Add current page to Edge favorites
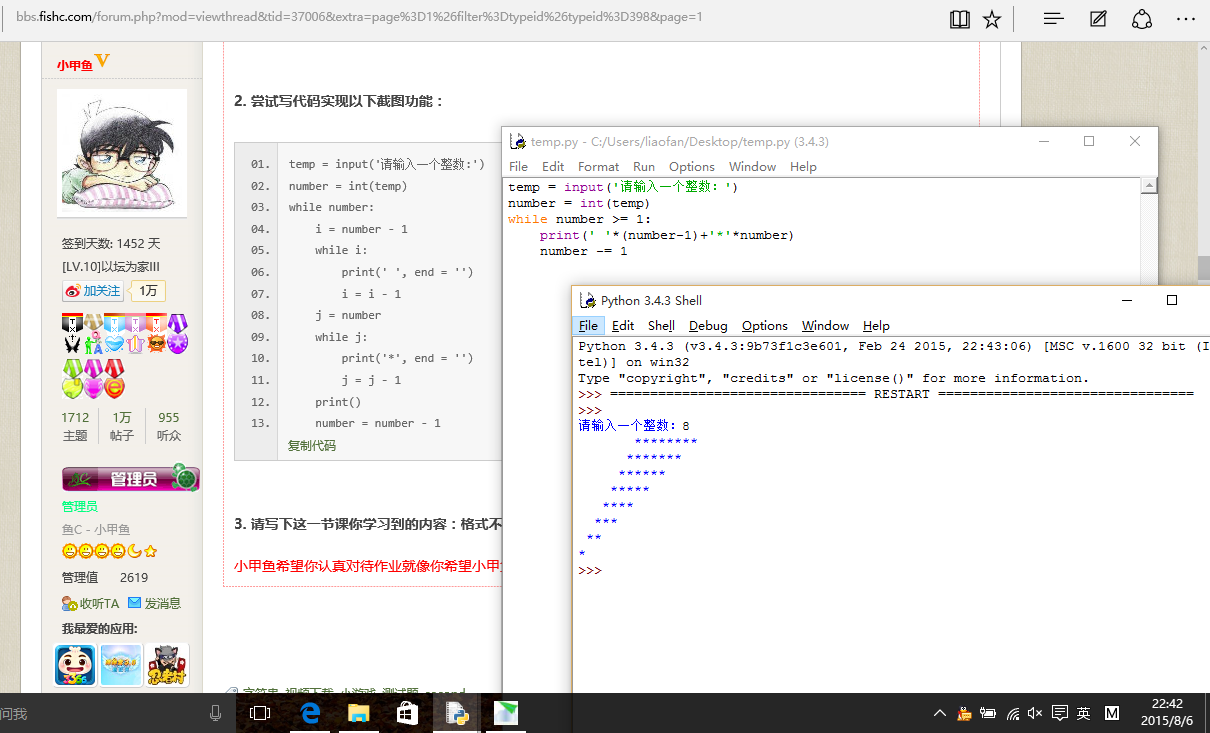1210x733 pixels. pos(992,18)
